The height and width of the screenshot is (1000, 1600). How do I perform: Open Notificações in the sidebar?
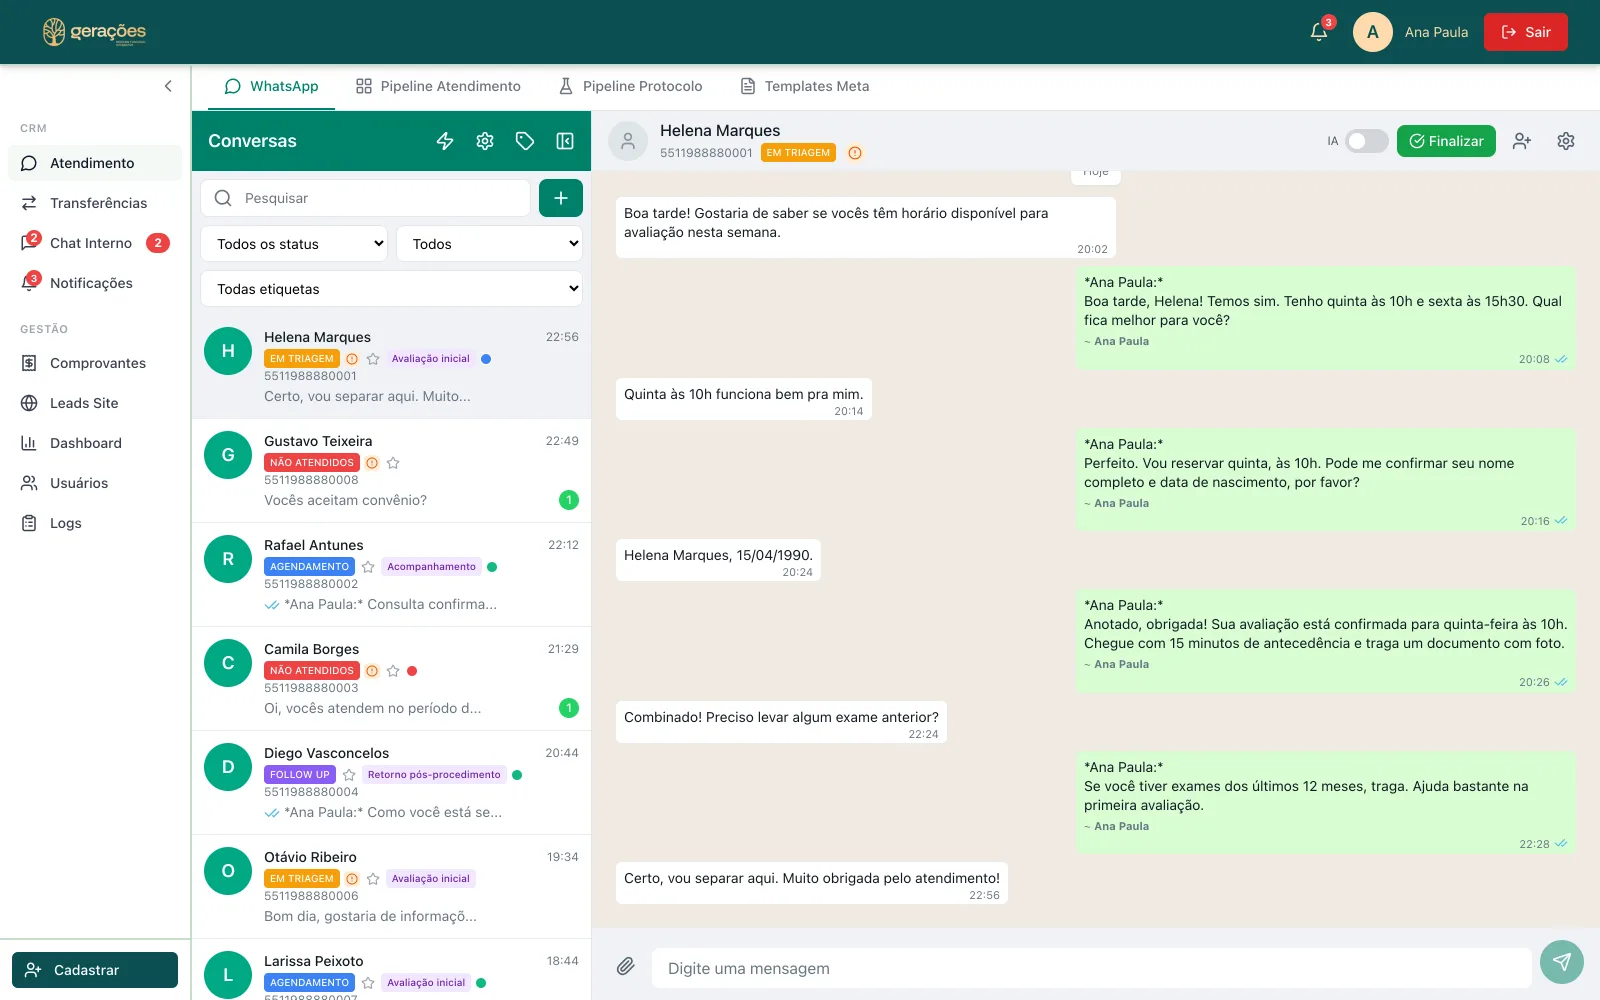[x=95, y=283]
